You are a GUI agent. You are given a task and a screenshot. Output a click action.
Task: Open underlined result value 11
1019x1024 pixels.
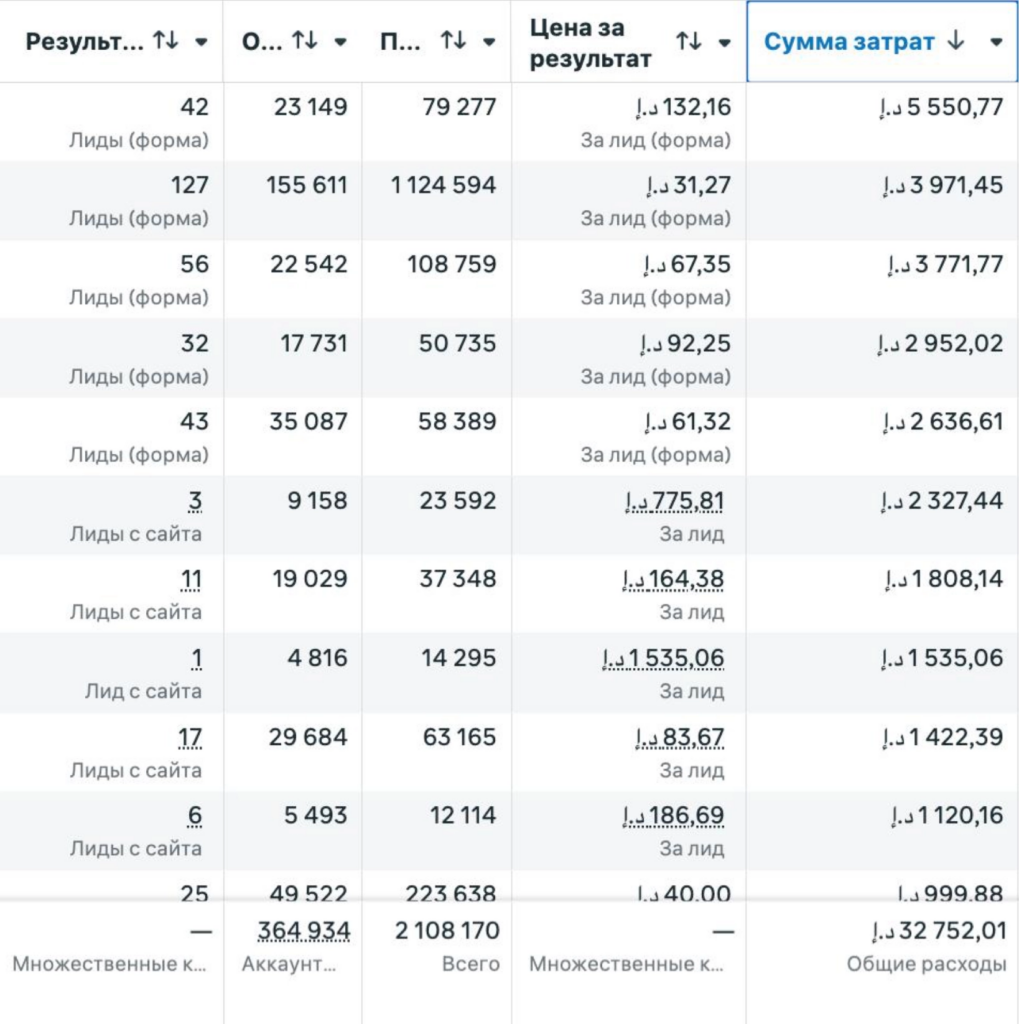click(191, 579)
